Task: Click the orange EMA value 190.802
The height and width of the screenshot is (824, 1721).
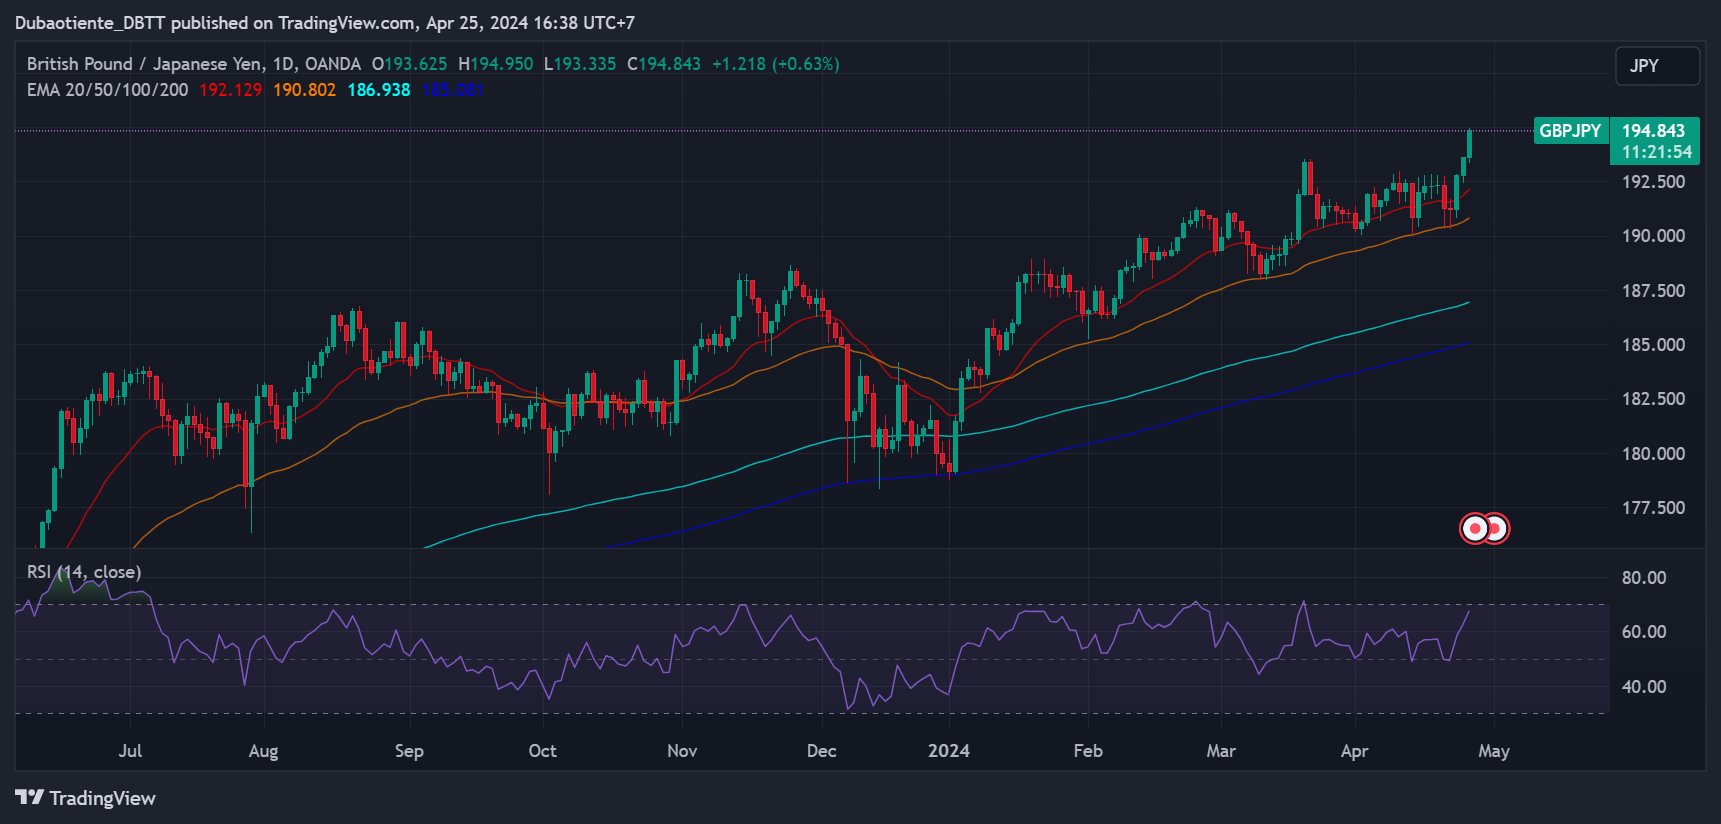Action: coord(304,90)
